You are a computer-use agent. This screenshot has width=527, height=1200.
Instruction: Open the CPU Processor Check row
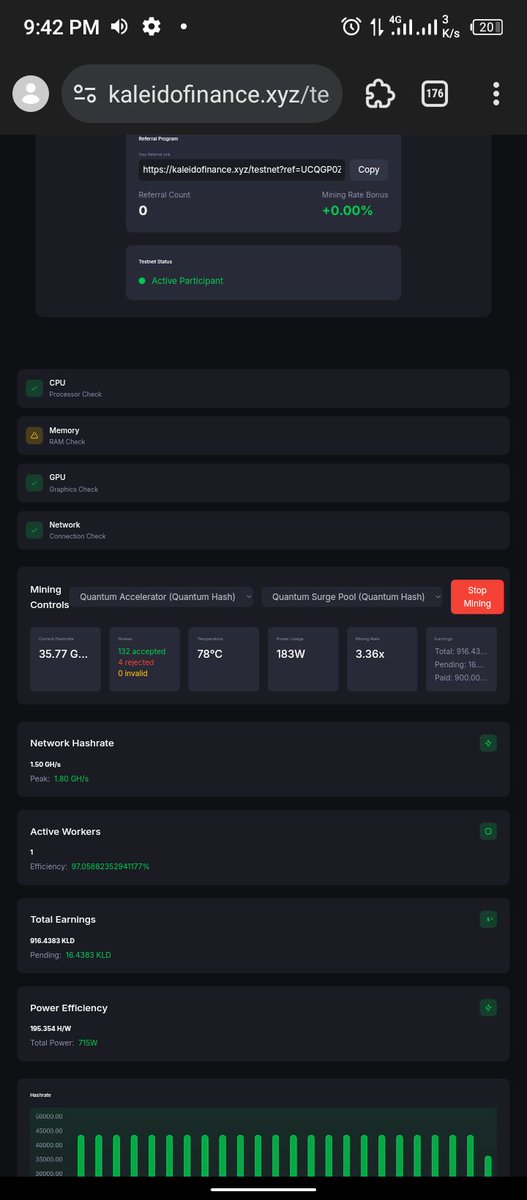point(263,388)
